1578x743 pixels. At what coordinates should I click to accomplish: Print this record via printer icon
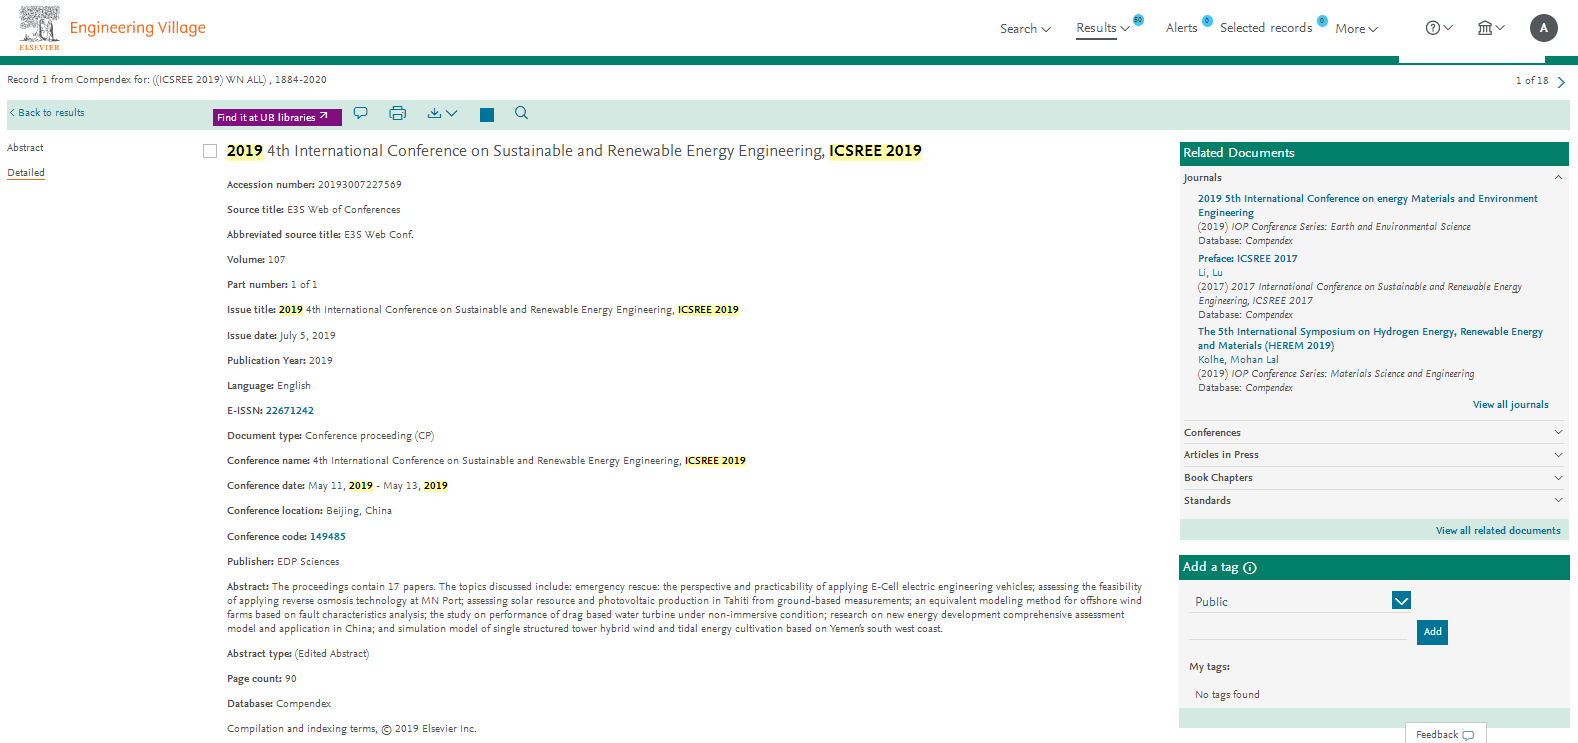(x=398, y=113)
